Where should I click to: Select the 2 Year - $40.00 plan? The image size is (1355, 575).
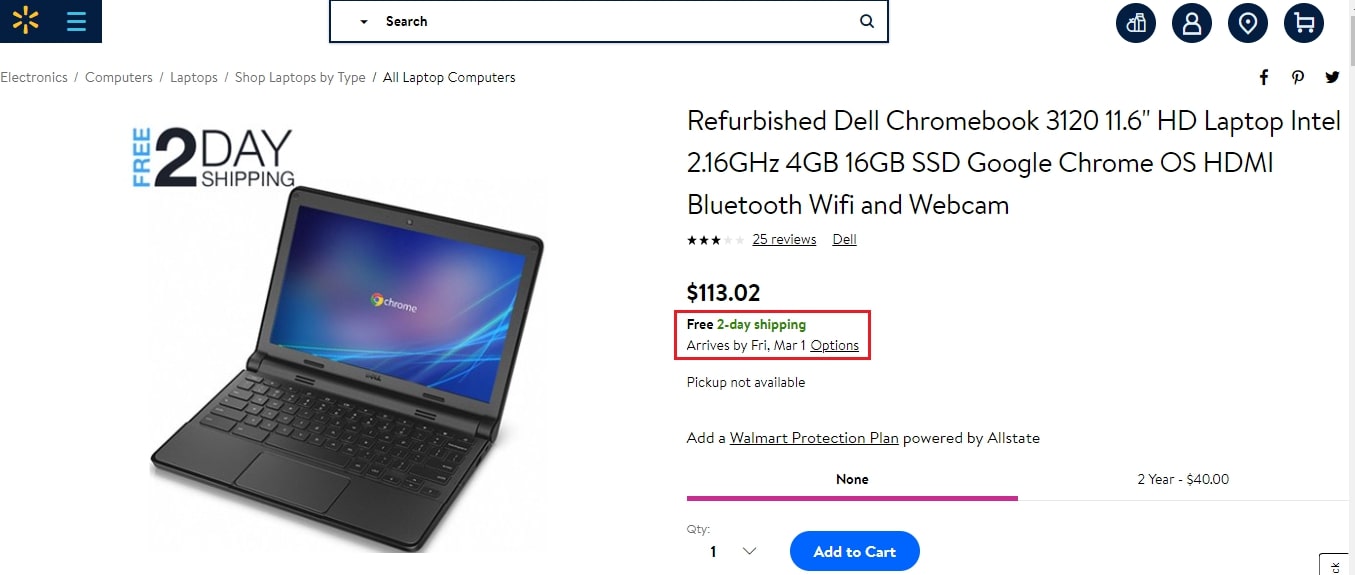tap(1183, 479)
